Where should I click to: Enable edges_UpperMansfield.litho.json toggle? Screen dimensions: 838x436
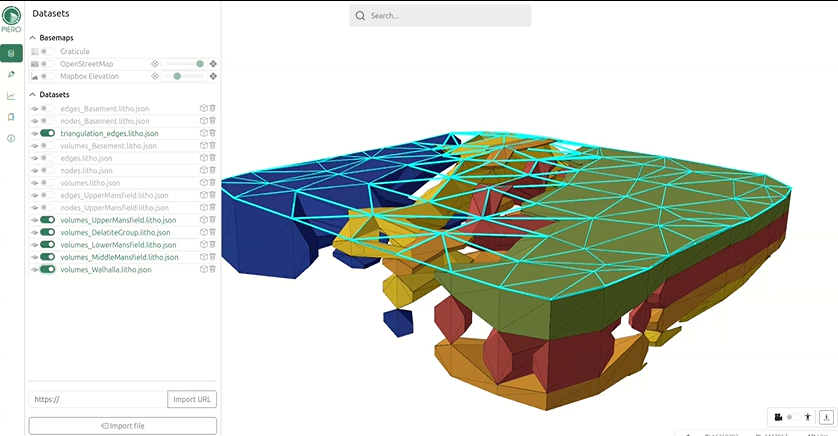pyautogui.click(x=48, y=195)
